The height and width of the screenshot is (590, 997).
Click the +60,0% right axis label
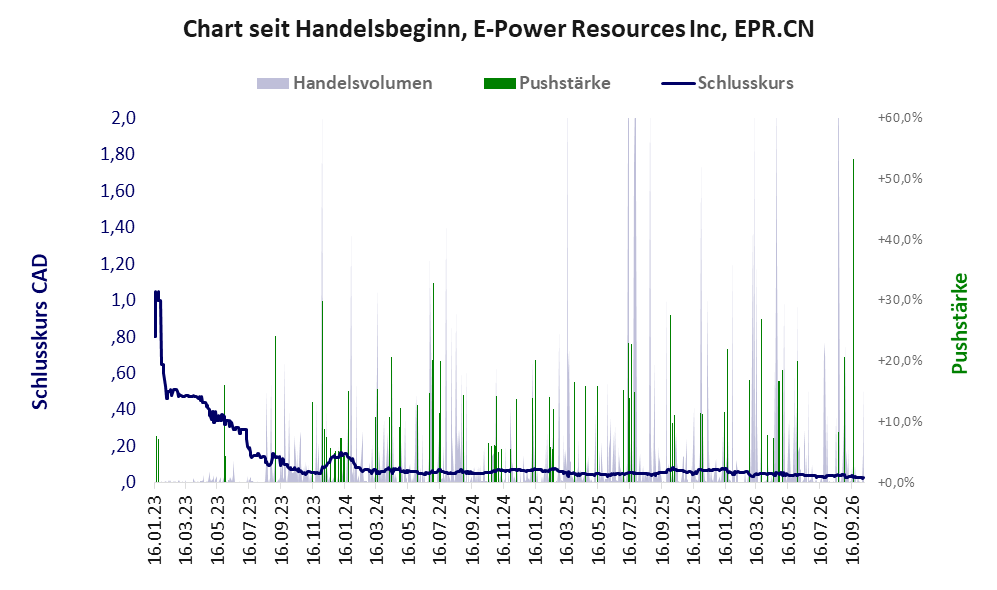(900, 118)
